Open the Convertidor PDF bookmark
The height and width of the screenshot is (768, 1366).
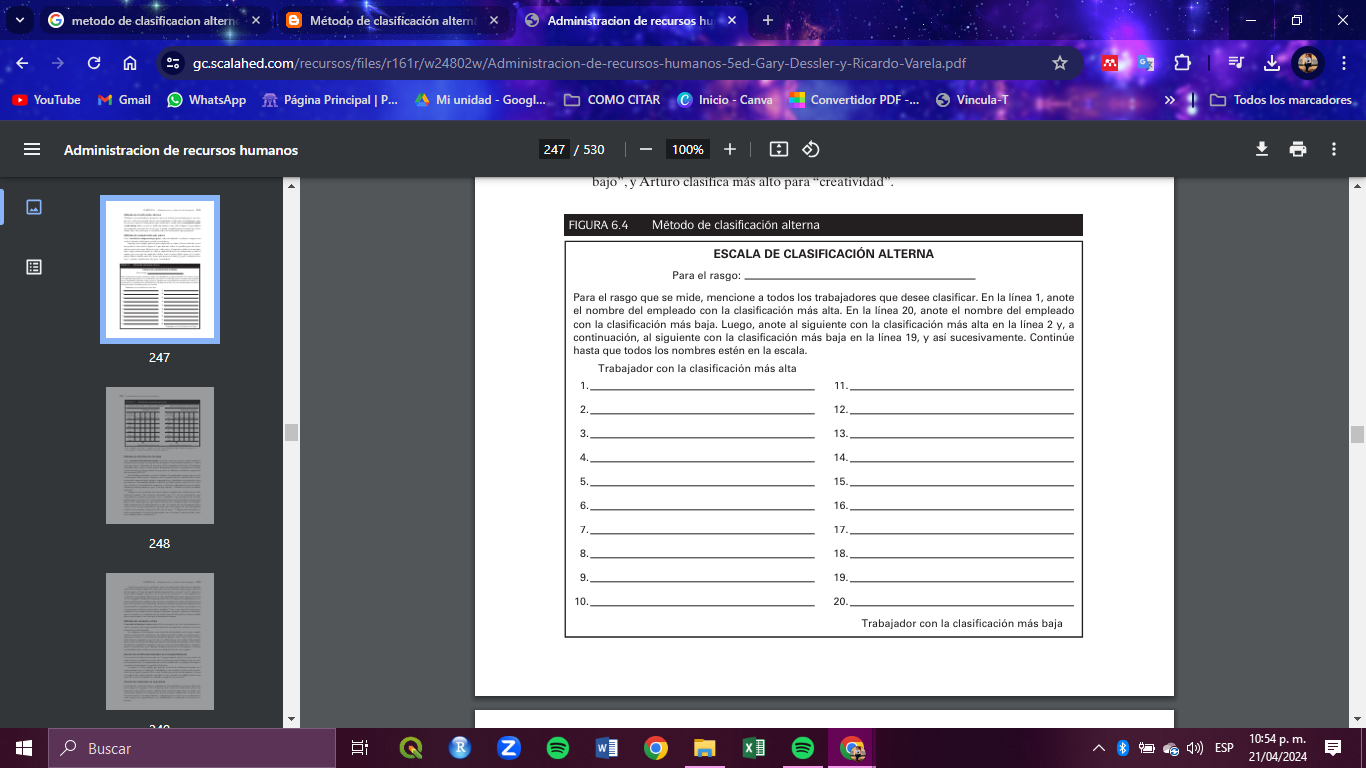pos(854,100)
